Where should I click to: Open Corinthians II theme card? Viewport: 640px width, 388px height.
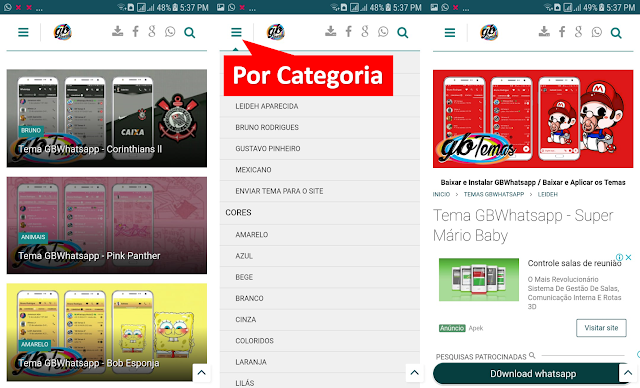107,118
